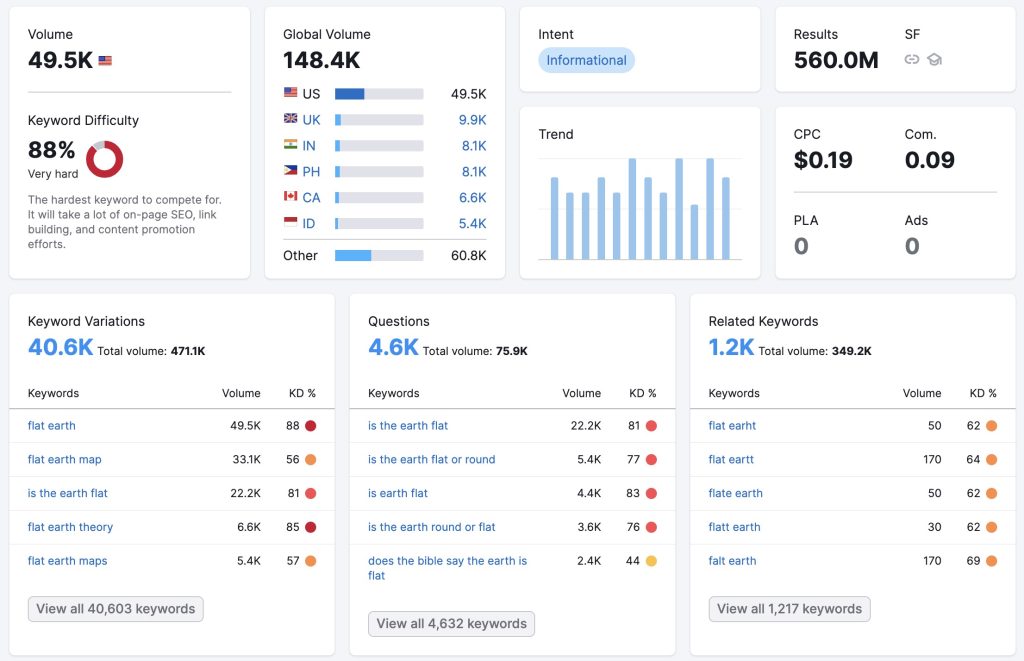Open the IN country link
Screen dimensions: 1024x661
(309, 146)
